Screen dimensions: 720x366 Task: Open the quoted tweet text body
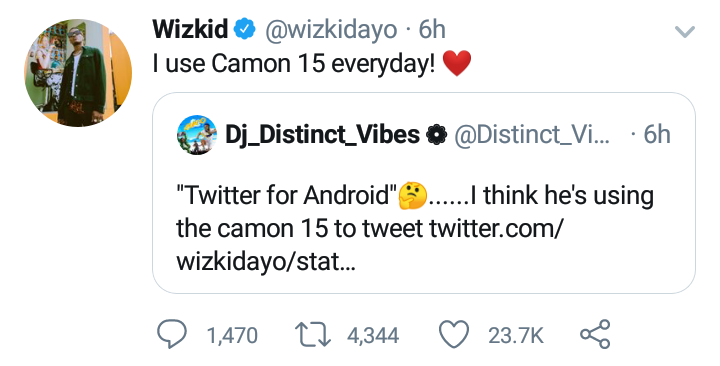click(x=415, y=228)
